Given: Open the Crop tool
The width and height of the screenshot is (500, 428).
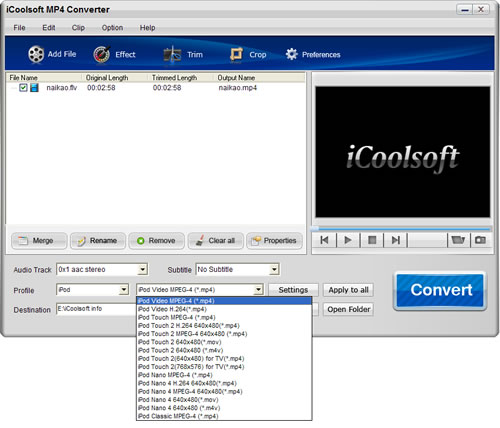Looking at the screenshot, I should tap(248, 54).
